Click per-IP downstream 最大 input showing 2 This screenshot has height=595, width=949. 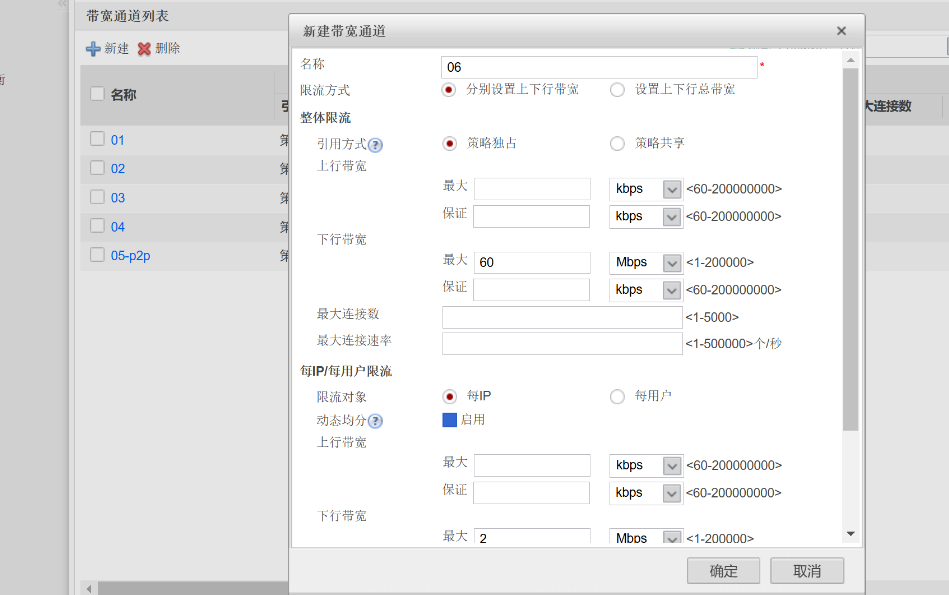532,537
